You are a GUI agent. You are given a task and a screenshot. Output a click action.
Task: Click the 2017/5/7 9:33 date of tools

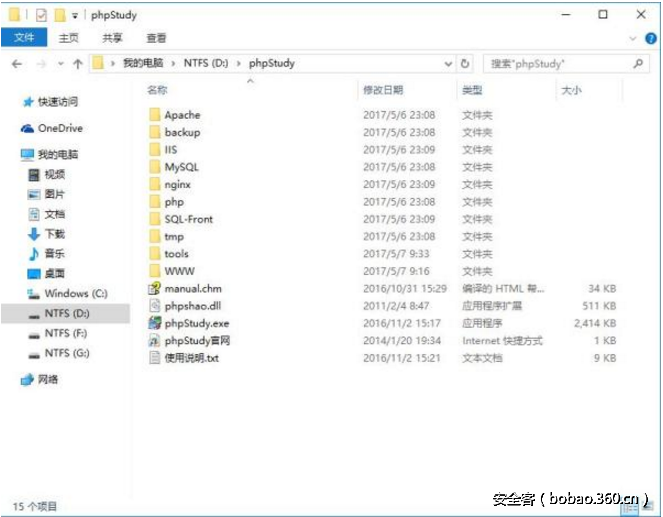396,254
